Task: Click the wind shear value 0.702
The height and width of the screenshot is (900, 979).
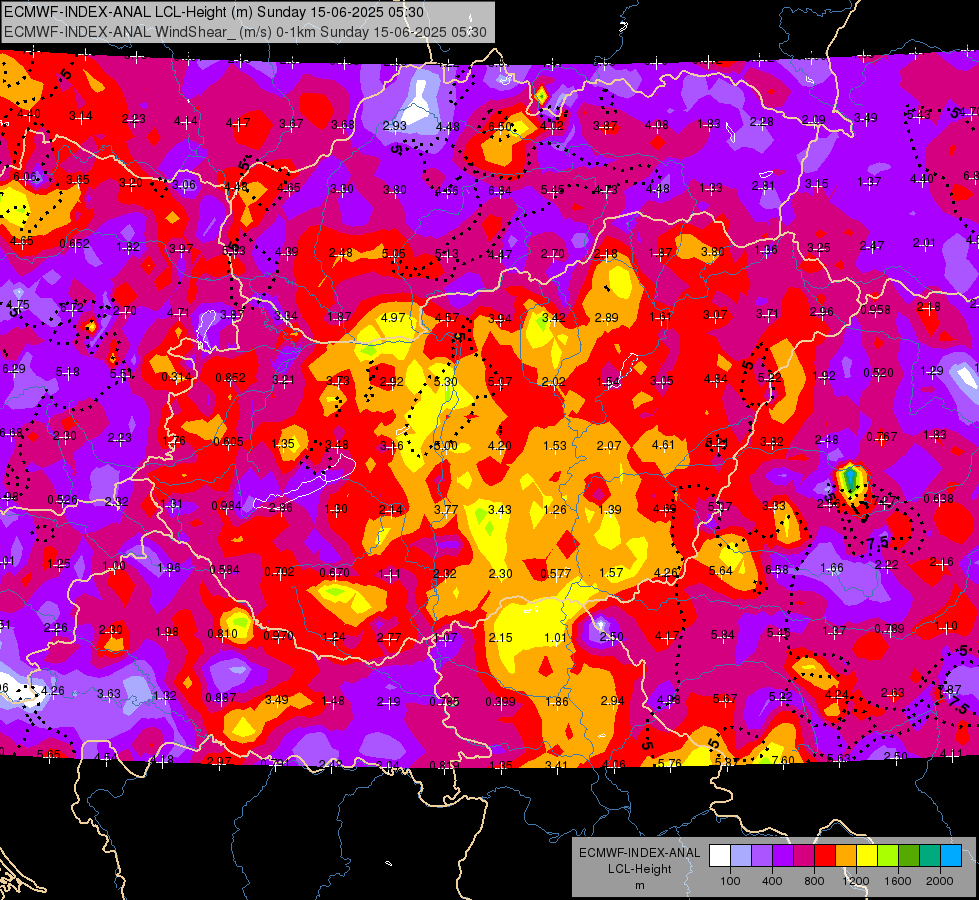Action: [x=279, y=571]
